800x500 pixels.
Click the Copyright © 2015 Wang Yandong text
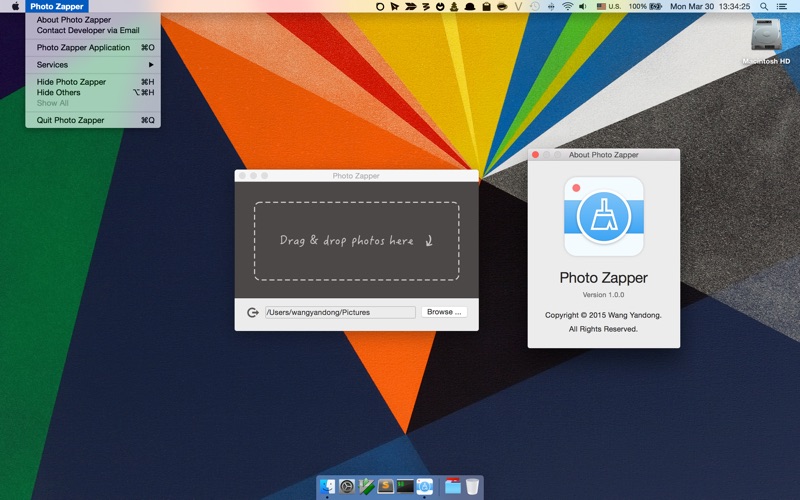click(603, 315)
